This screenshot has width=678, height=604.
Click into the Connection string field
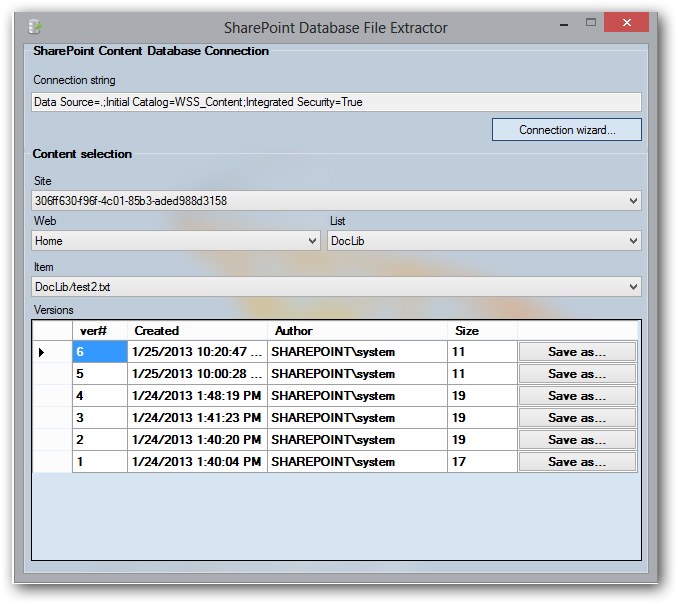click(336, 102)
